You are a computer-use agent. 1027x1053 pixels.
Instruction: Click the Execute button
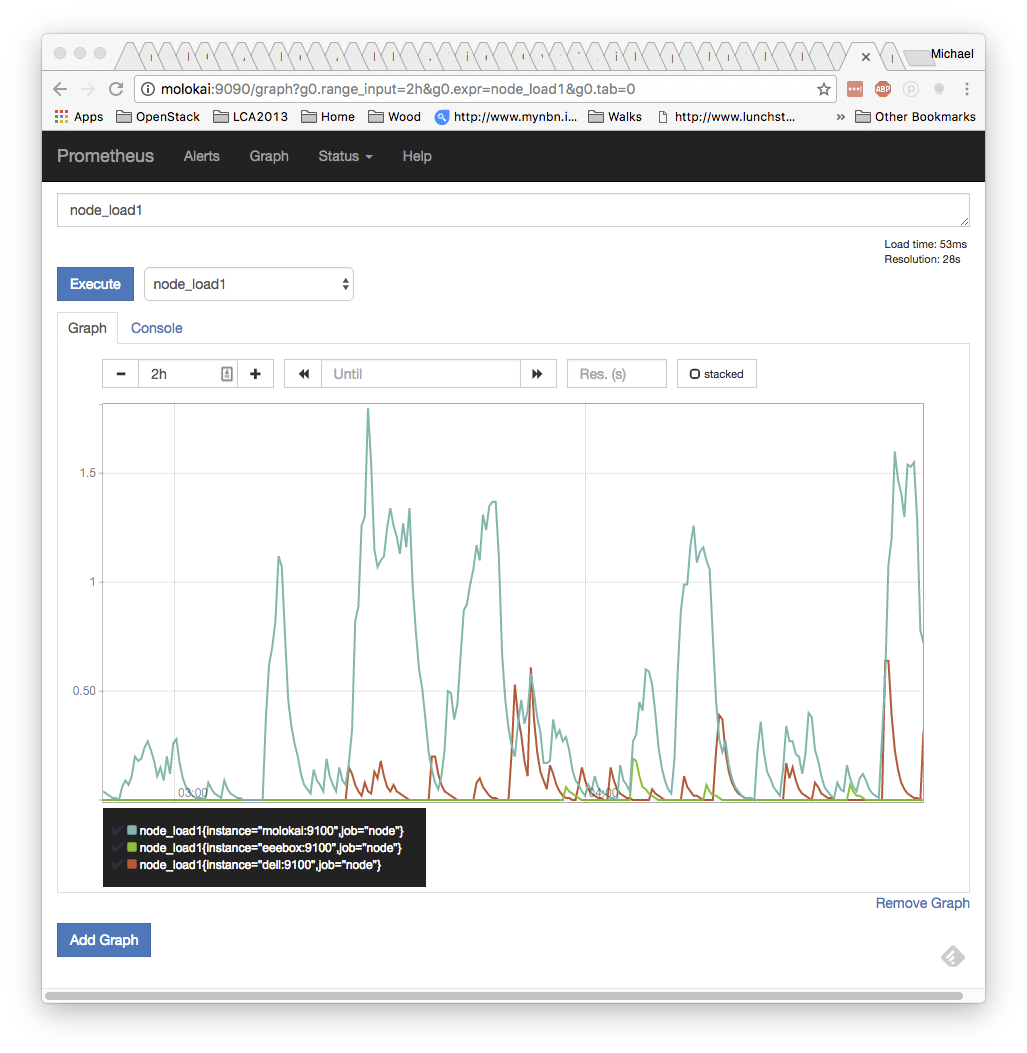pos(95,284)
